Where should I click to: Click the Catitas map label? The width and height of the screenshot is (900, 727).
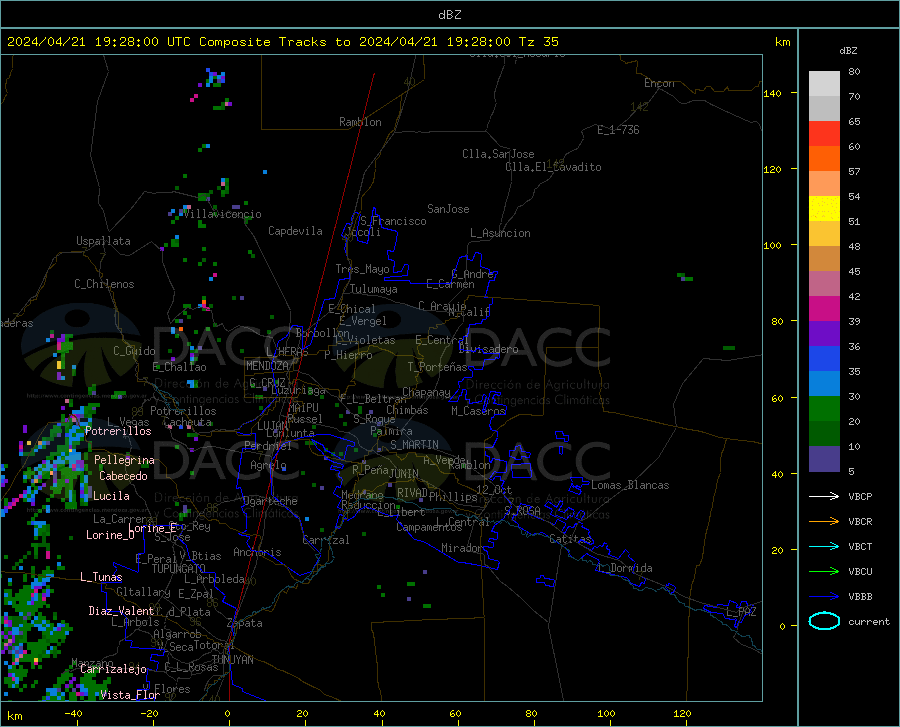571,539
